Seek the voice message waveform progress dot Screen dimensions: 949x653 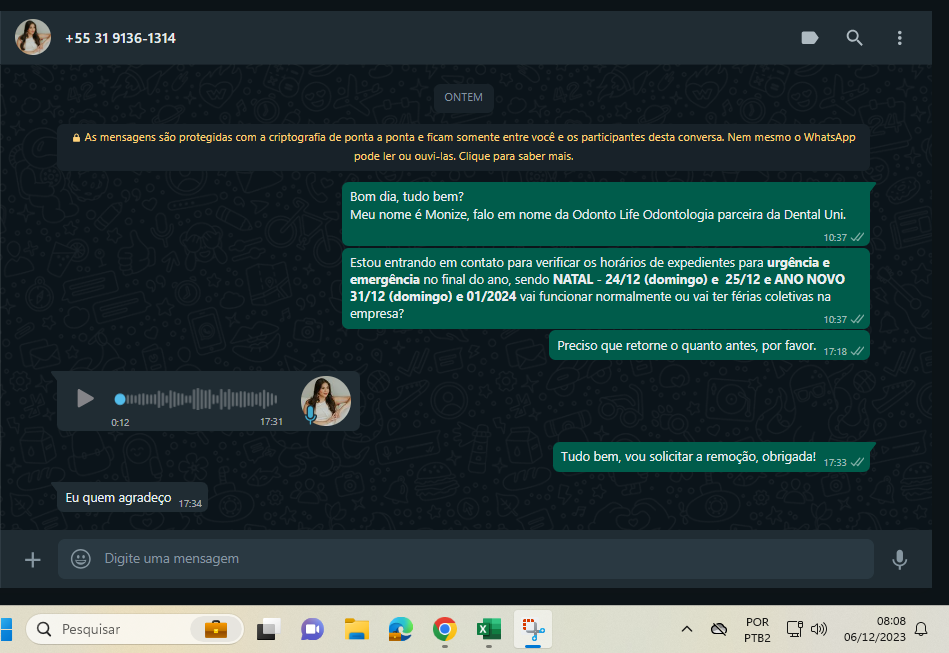(x=120, y=399)
